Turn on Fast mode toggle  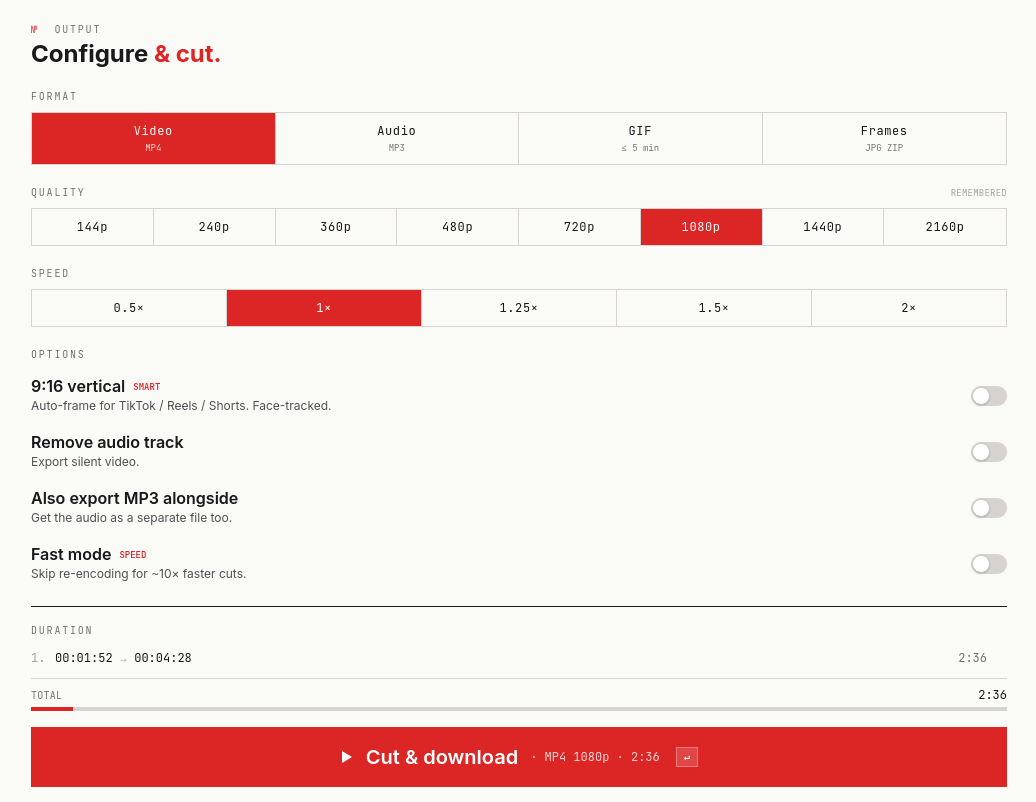pos(988,564)
